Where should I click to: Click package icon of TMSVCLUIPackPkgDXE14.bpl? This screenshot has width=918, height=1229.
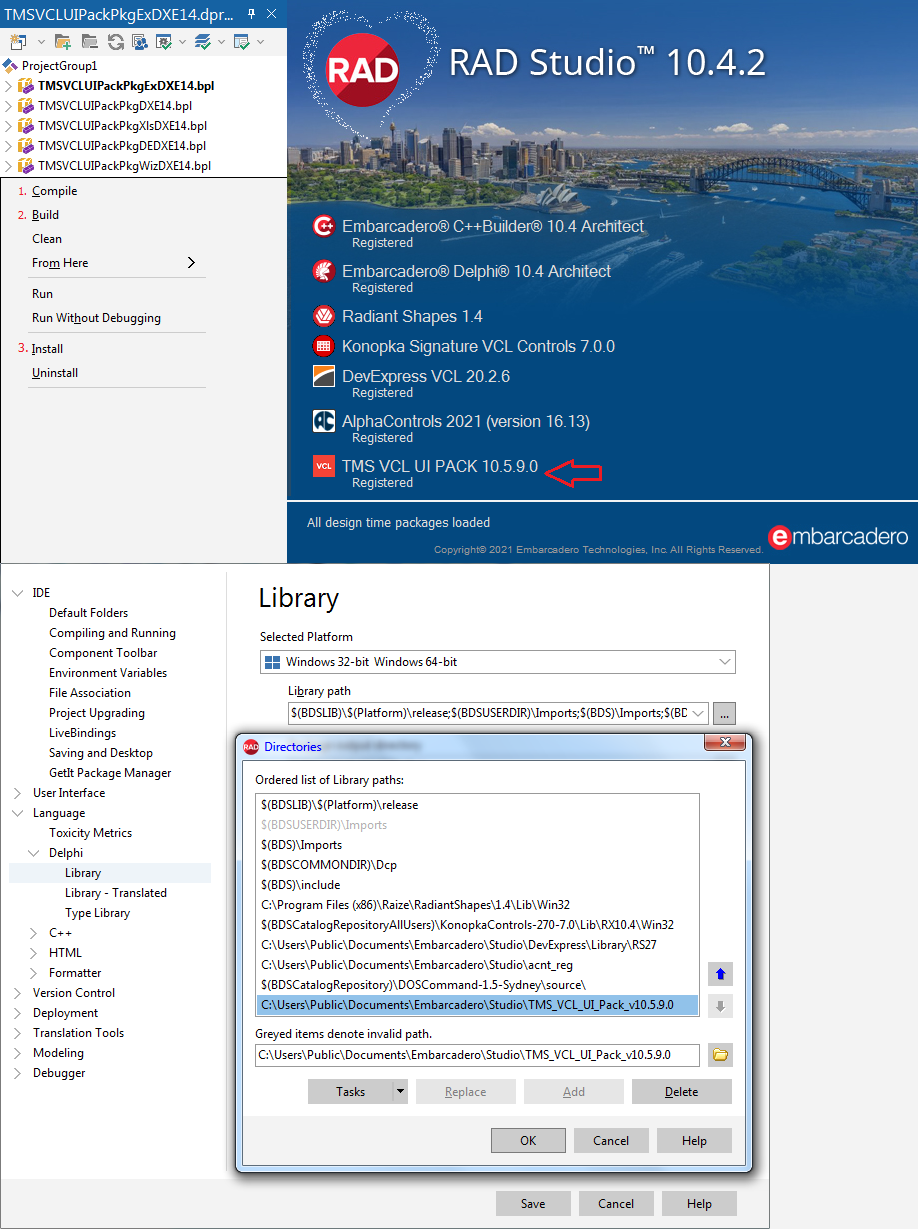tap(26, 105)
